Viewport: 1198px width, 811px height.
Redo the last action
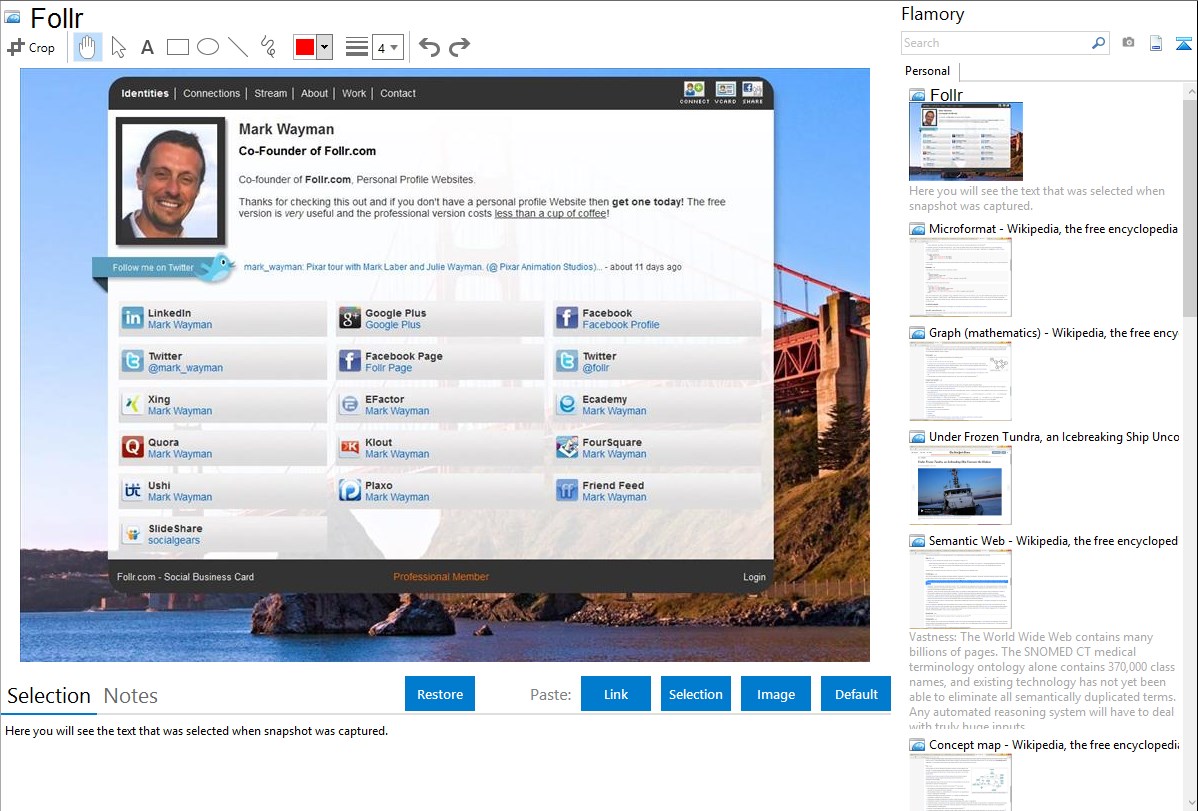459,47
